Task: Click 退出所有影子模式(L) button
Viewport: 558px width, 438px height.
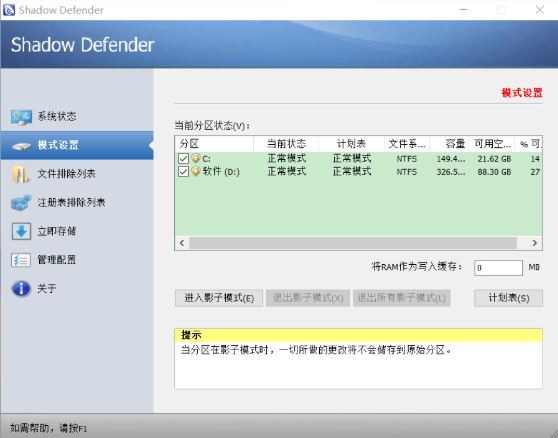Action: click(402, 298)
